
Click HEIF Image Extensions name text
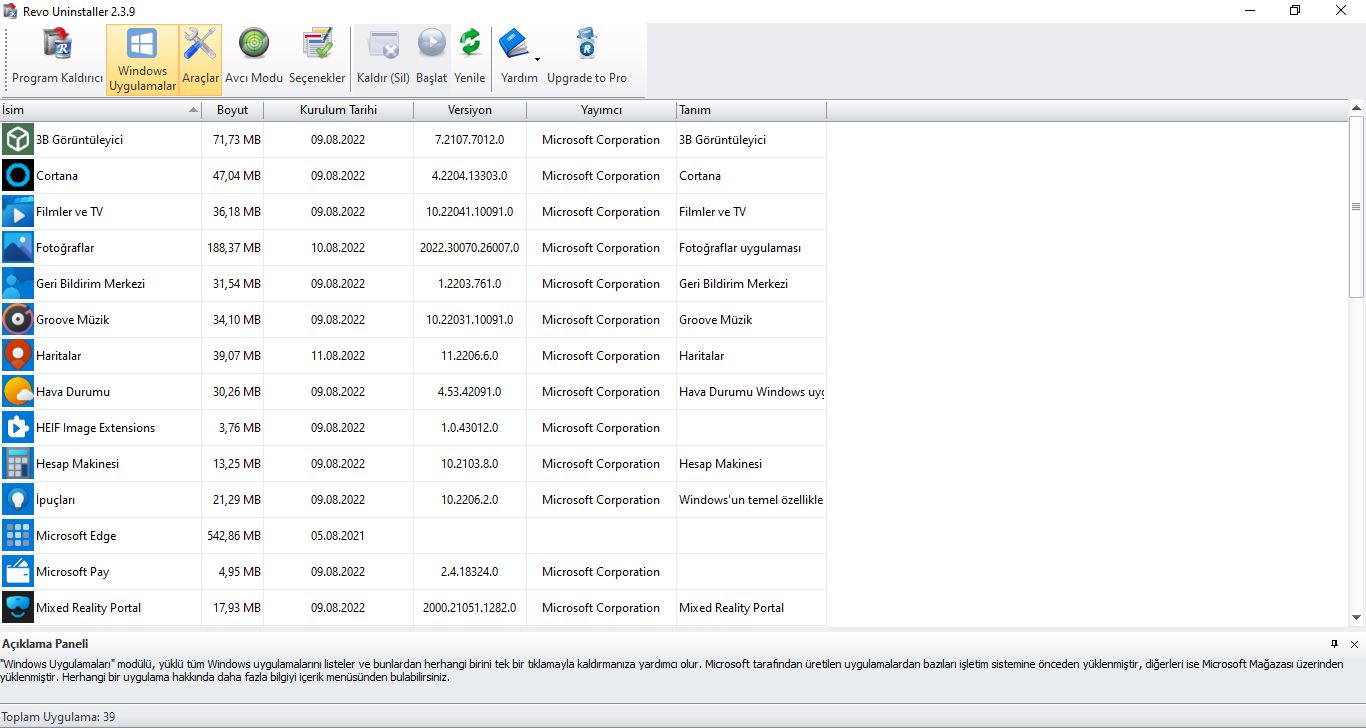tap(96, 428)
